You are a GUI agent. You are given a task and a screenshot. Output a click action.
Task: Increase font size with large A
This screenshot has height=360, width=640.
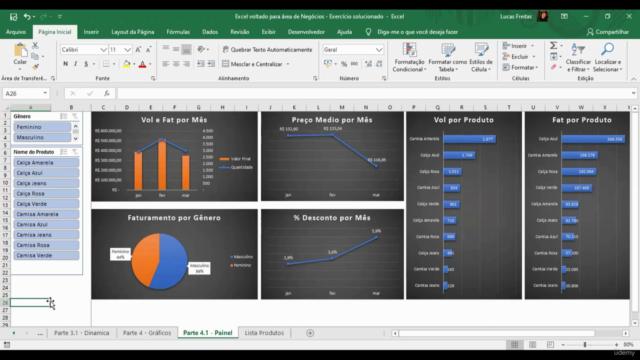138,50
